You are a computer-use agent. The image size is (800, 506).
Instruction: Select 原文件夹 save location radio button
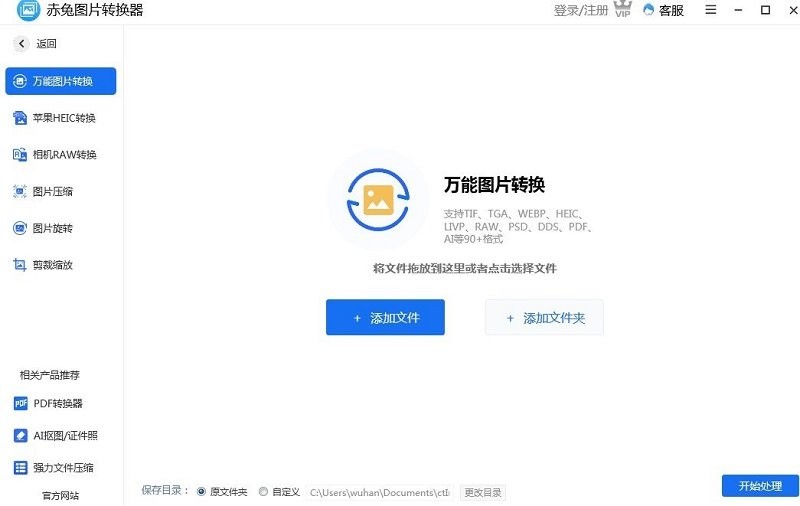[x=201, y=492]
